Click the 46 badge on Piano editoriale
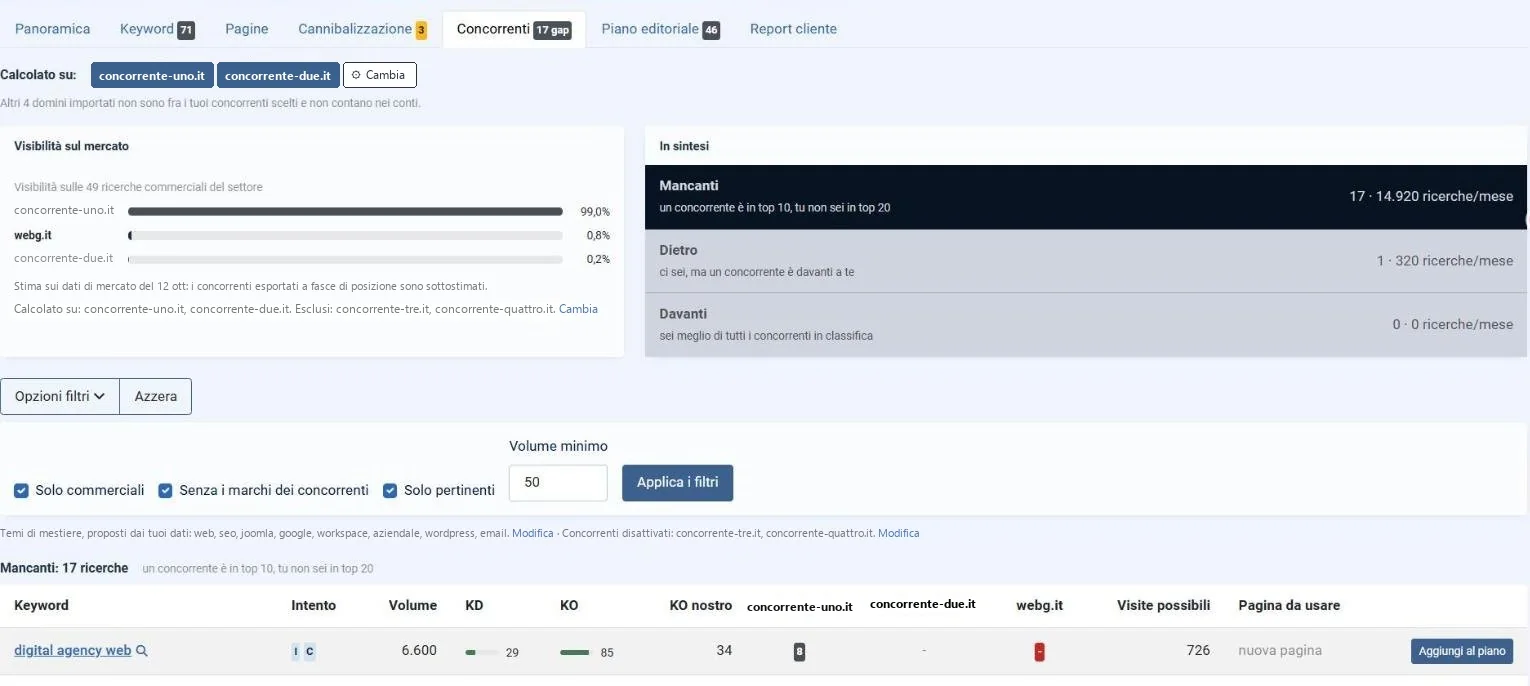Screen dimensions: 1530x686 click(711, 30)
